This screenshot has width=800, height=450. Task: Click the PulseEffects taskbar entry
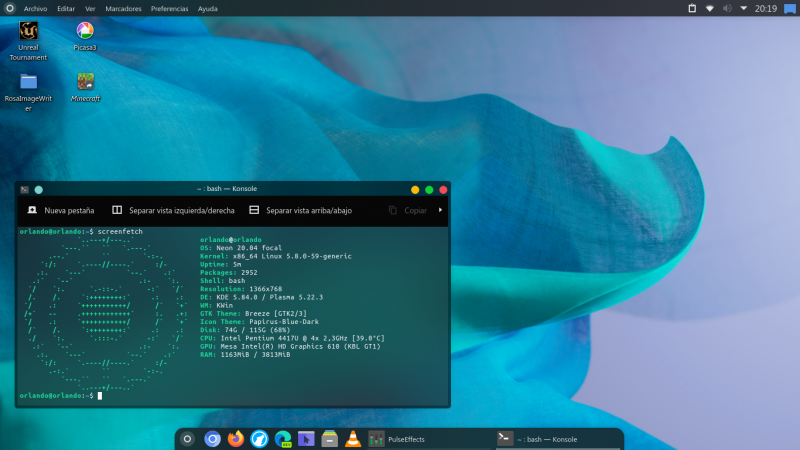(x=400, y=438)
